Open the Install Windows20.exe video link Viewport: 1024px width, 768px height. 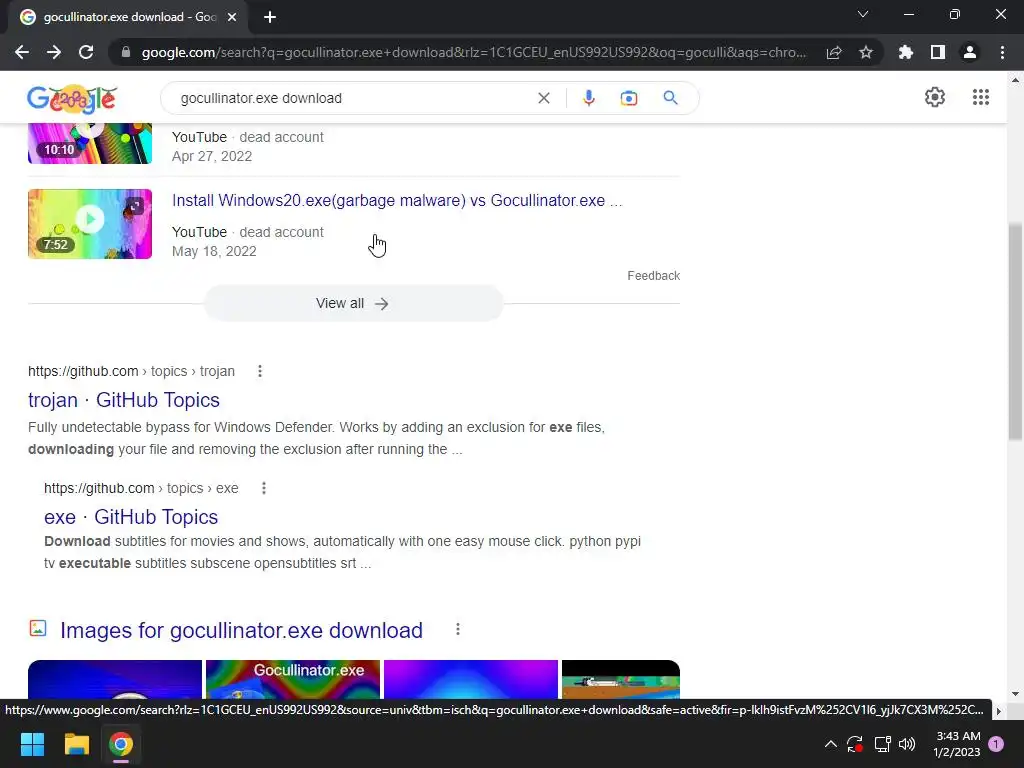[397, 200]
